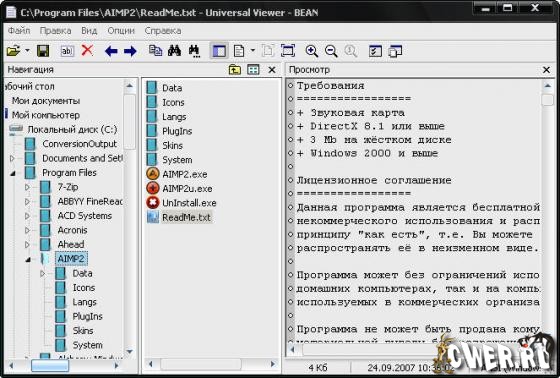
Task: Open the Опции menu
Action: (121, 31)
